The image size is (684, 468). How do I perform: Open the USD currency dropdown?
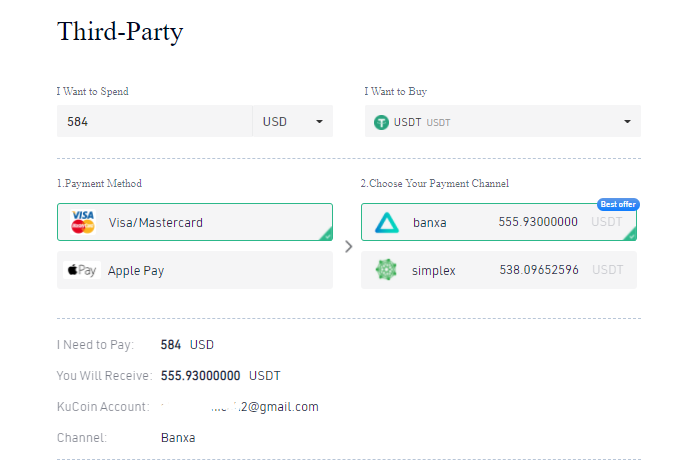[291, 121]
